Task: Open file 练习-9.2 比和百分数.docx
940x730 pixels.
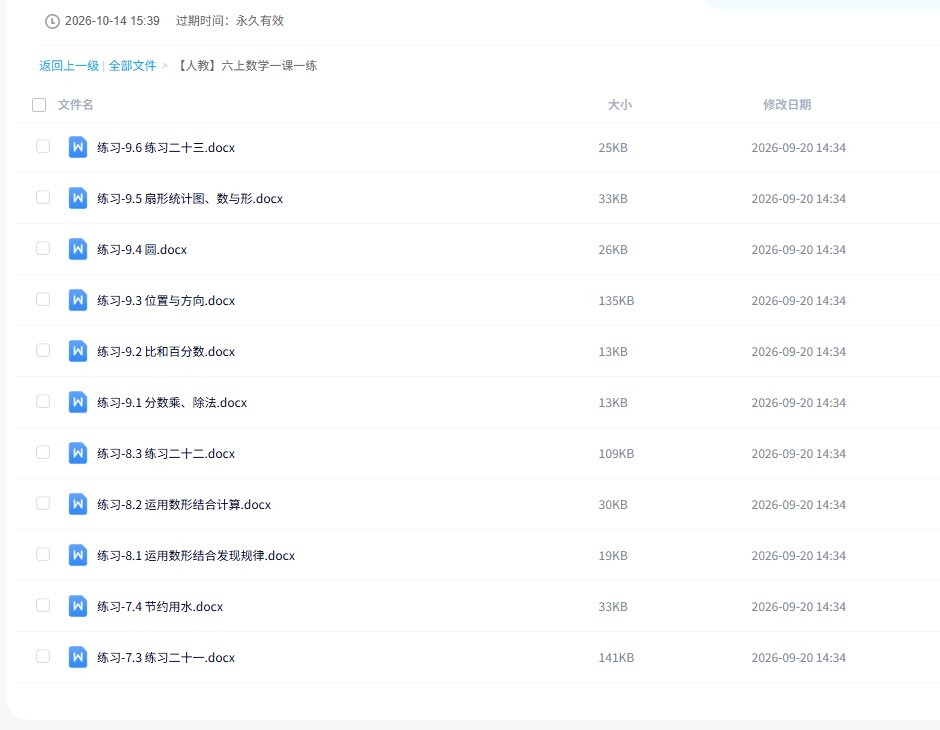Action: coord(166,351)
